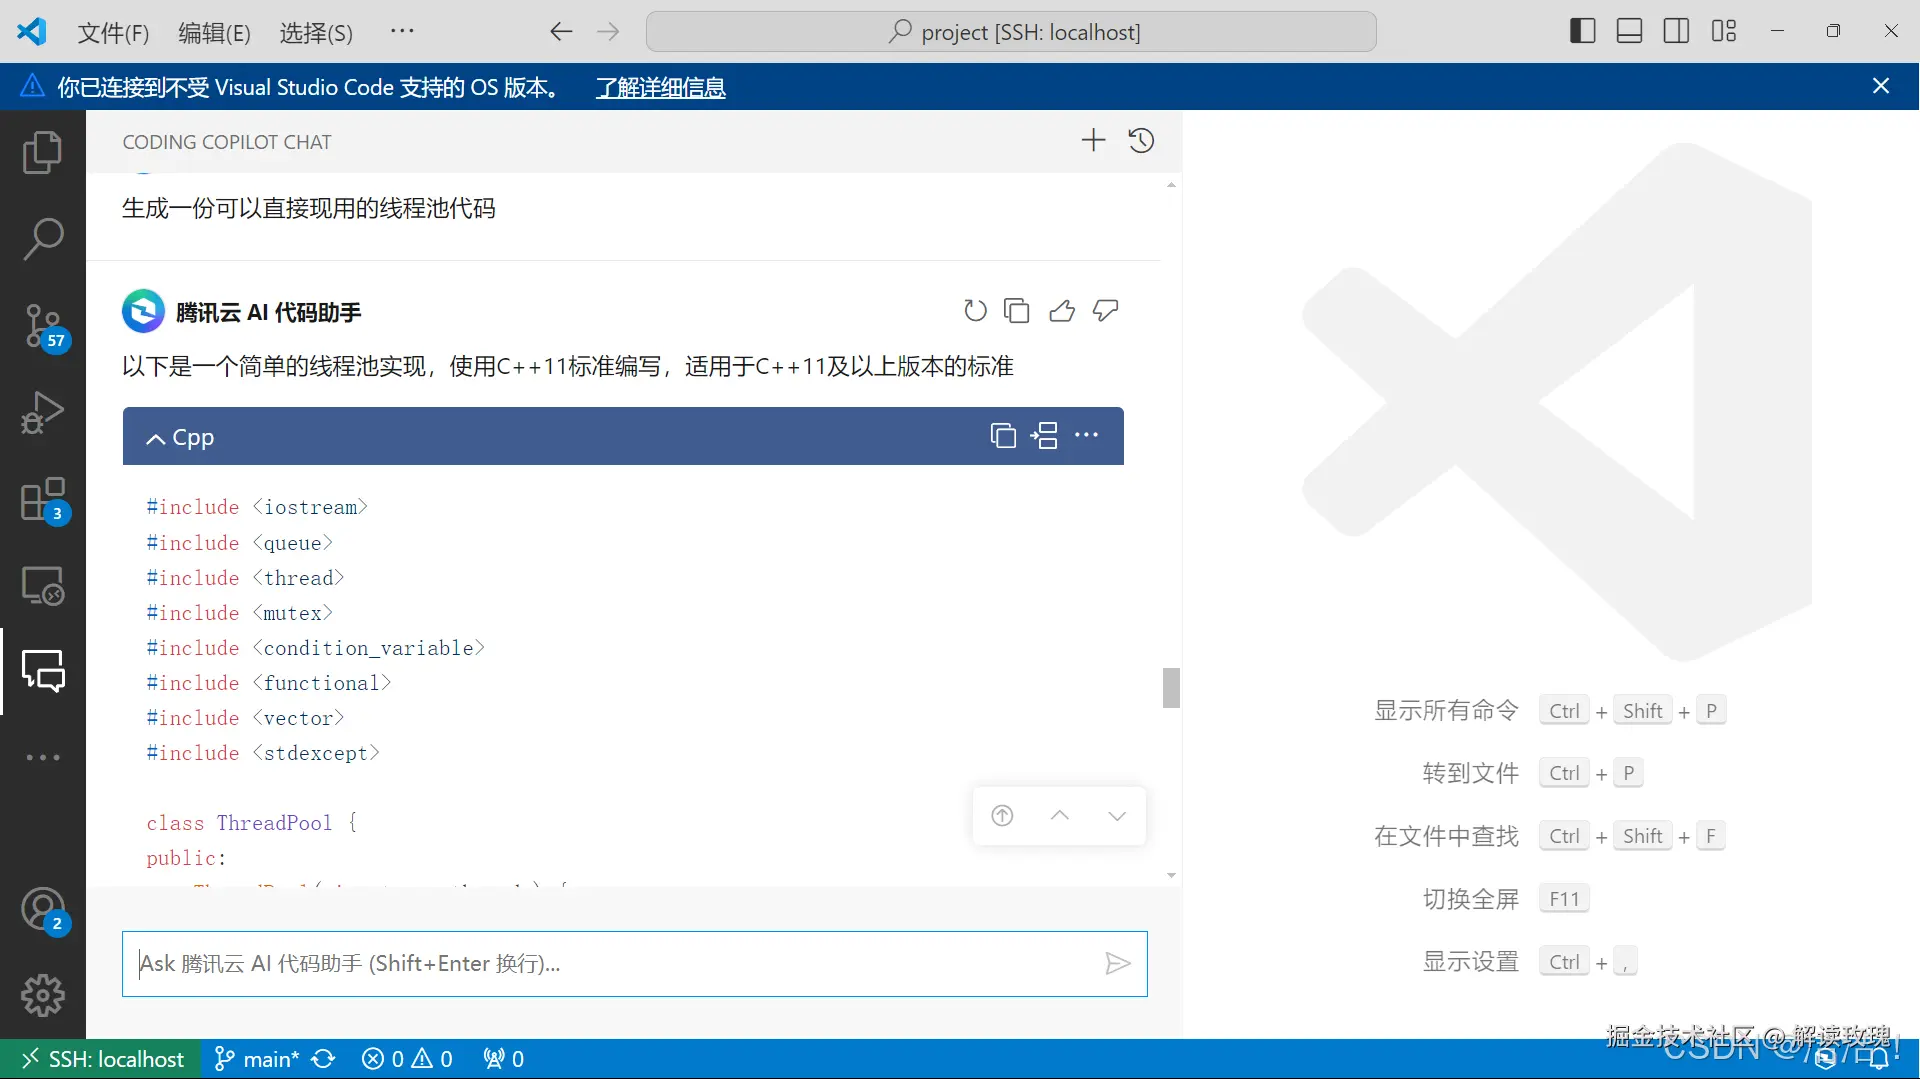Show additional views in activity bar

coord(42,757)
